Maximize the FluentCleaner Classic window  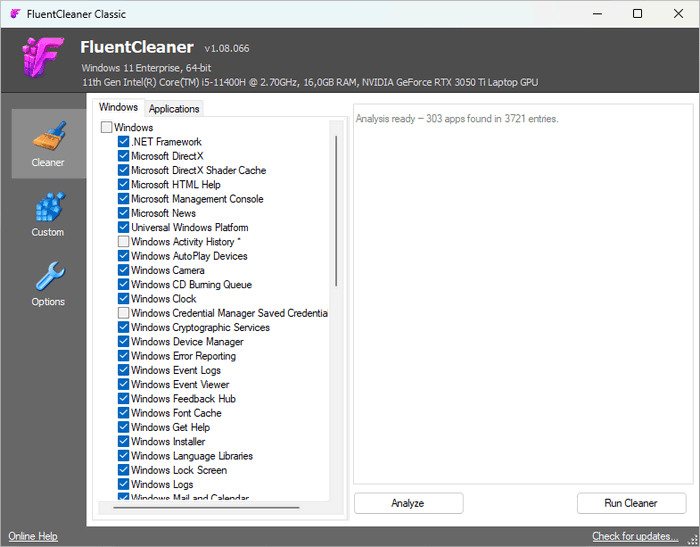638,14
